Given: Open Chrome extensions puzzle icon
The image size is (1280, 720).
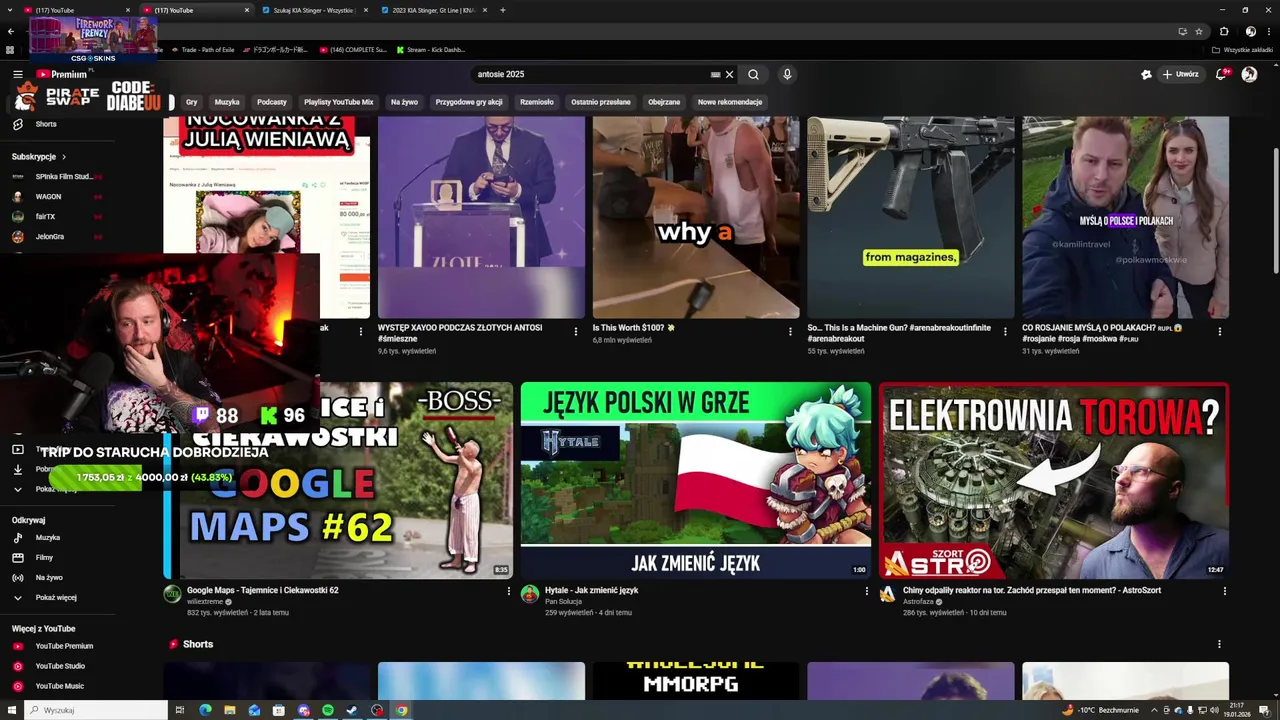Looking at the screenshot, I should pyautogui.click(x=1224, y=31).
